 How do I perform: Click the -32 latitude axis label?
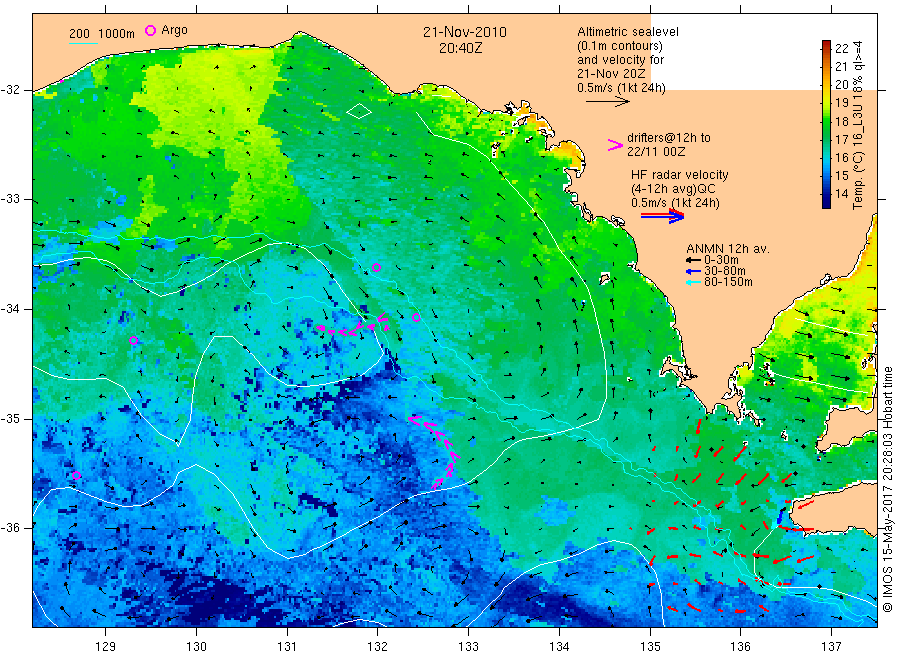coord(10,90)
